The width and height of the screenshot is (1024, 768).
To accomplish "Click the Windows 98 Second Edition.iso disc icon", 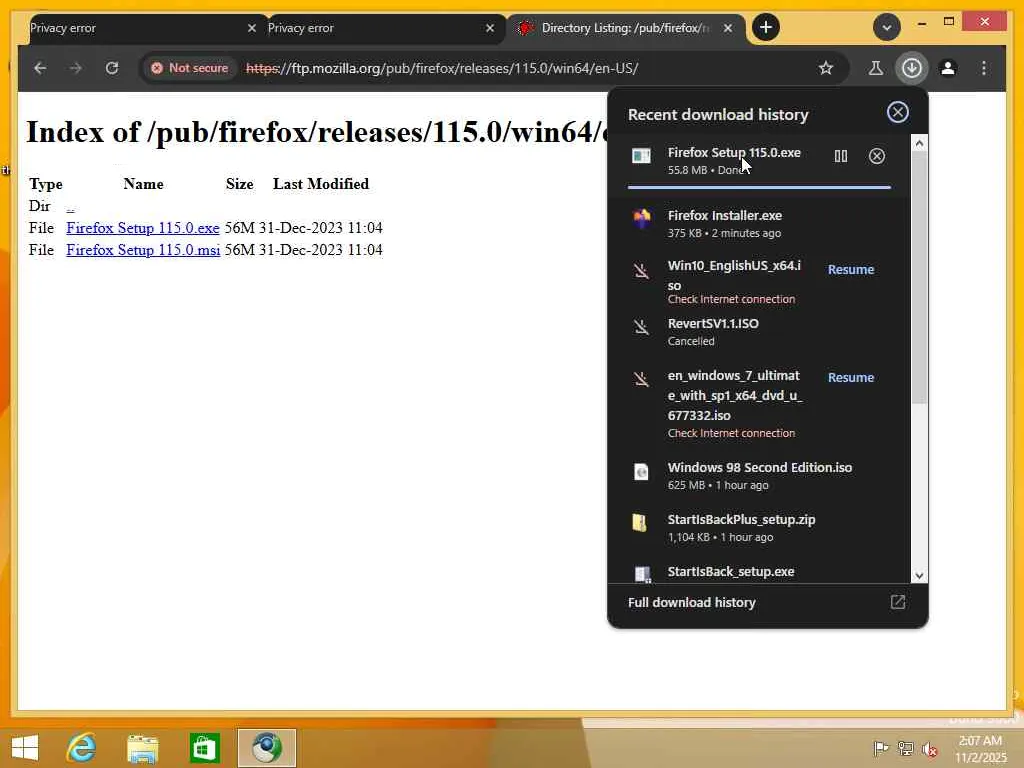I will click(641, 472).
